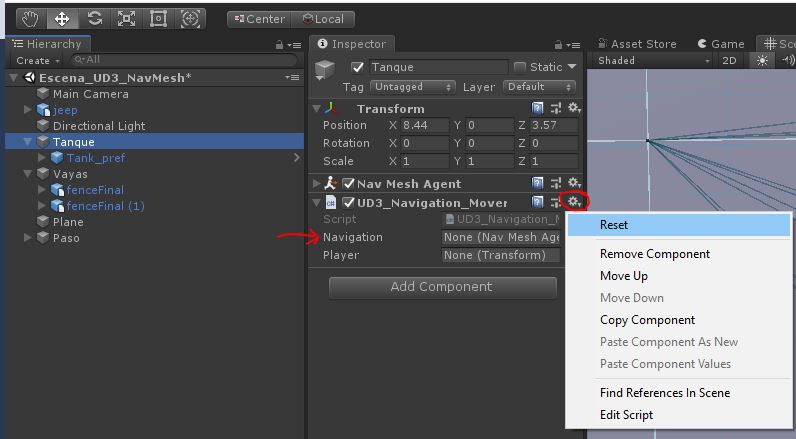Screen dimensions: 796x439
Task: Select the Plane object
Action: (x=68, y=222)
